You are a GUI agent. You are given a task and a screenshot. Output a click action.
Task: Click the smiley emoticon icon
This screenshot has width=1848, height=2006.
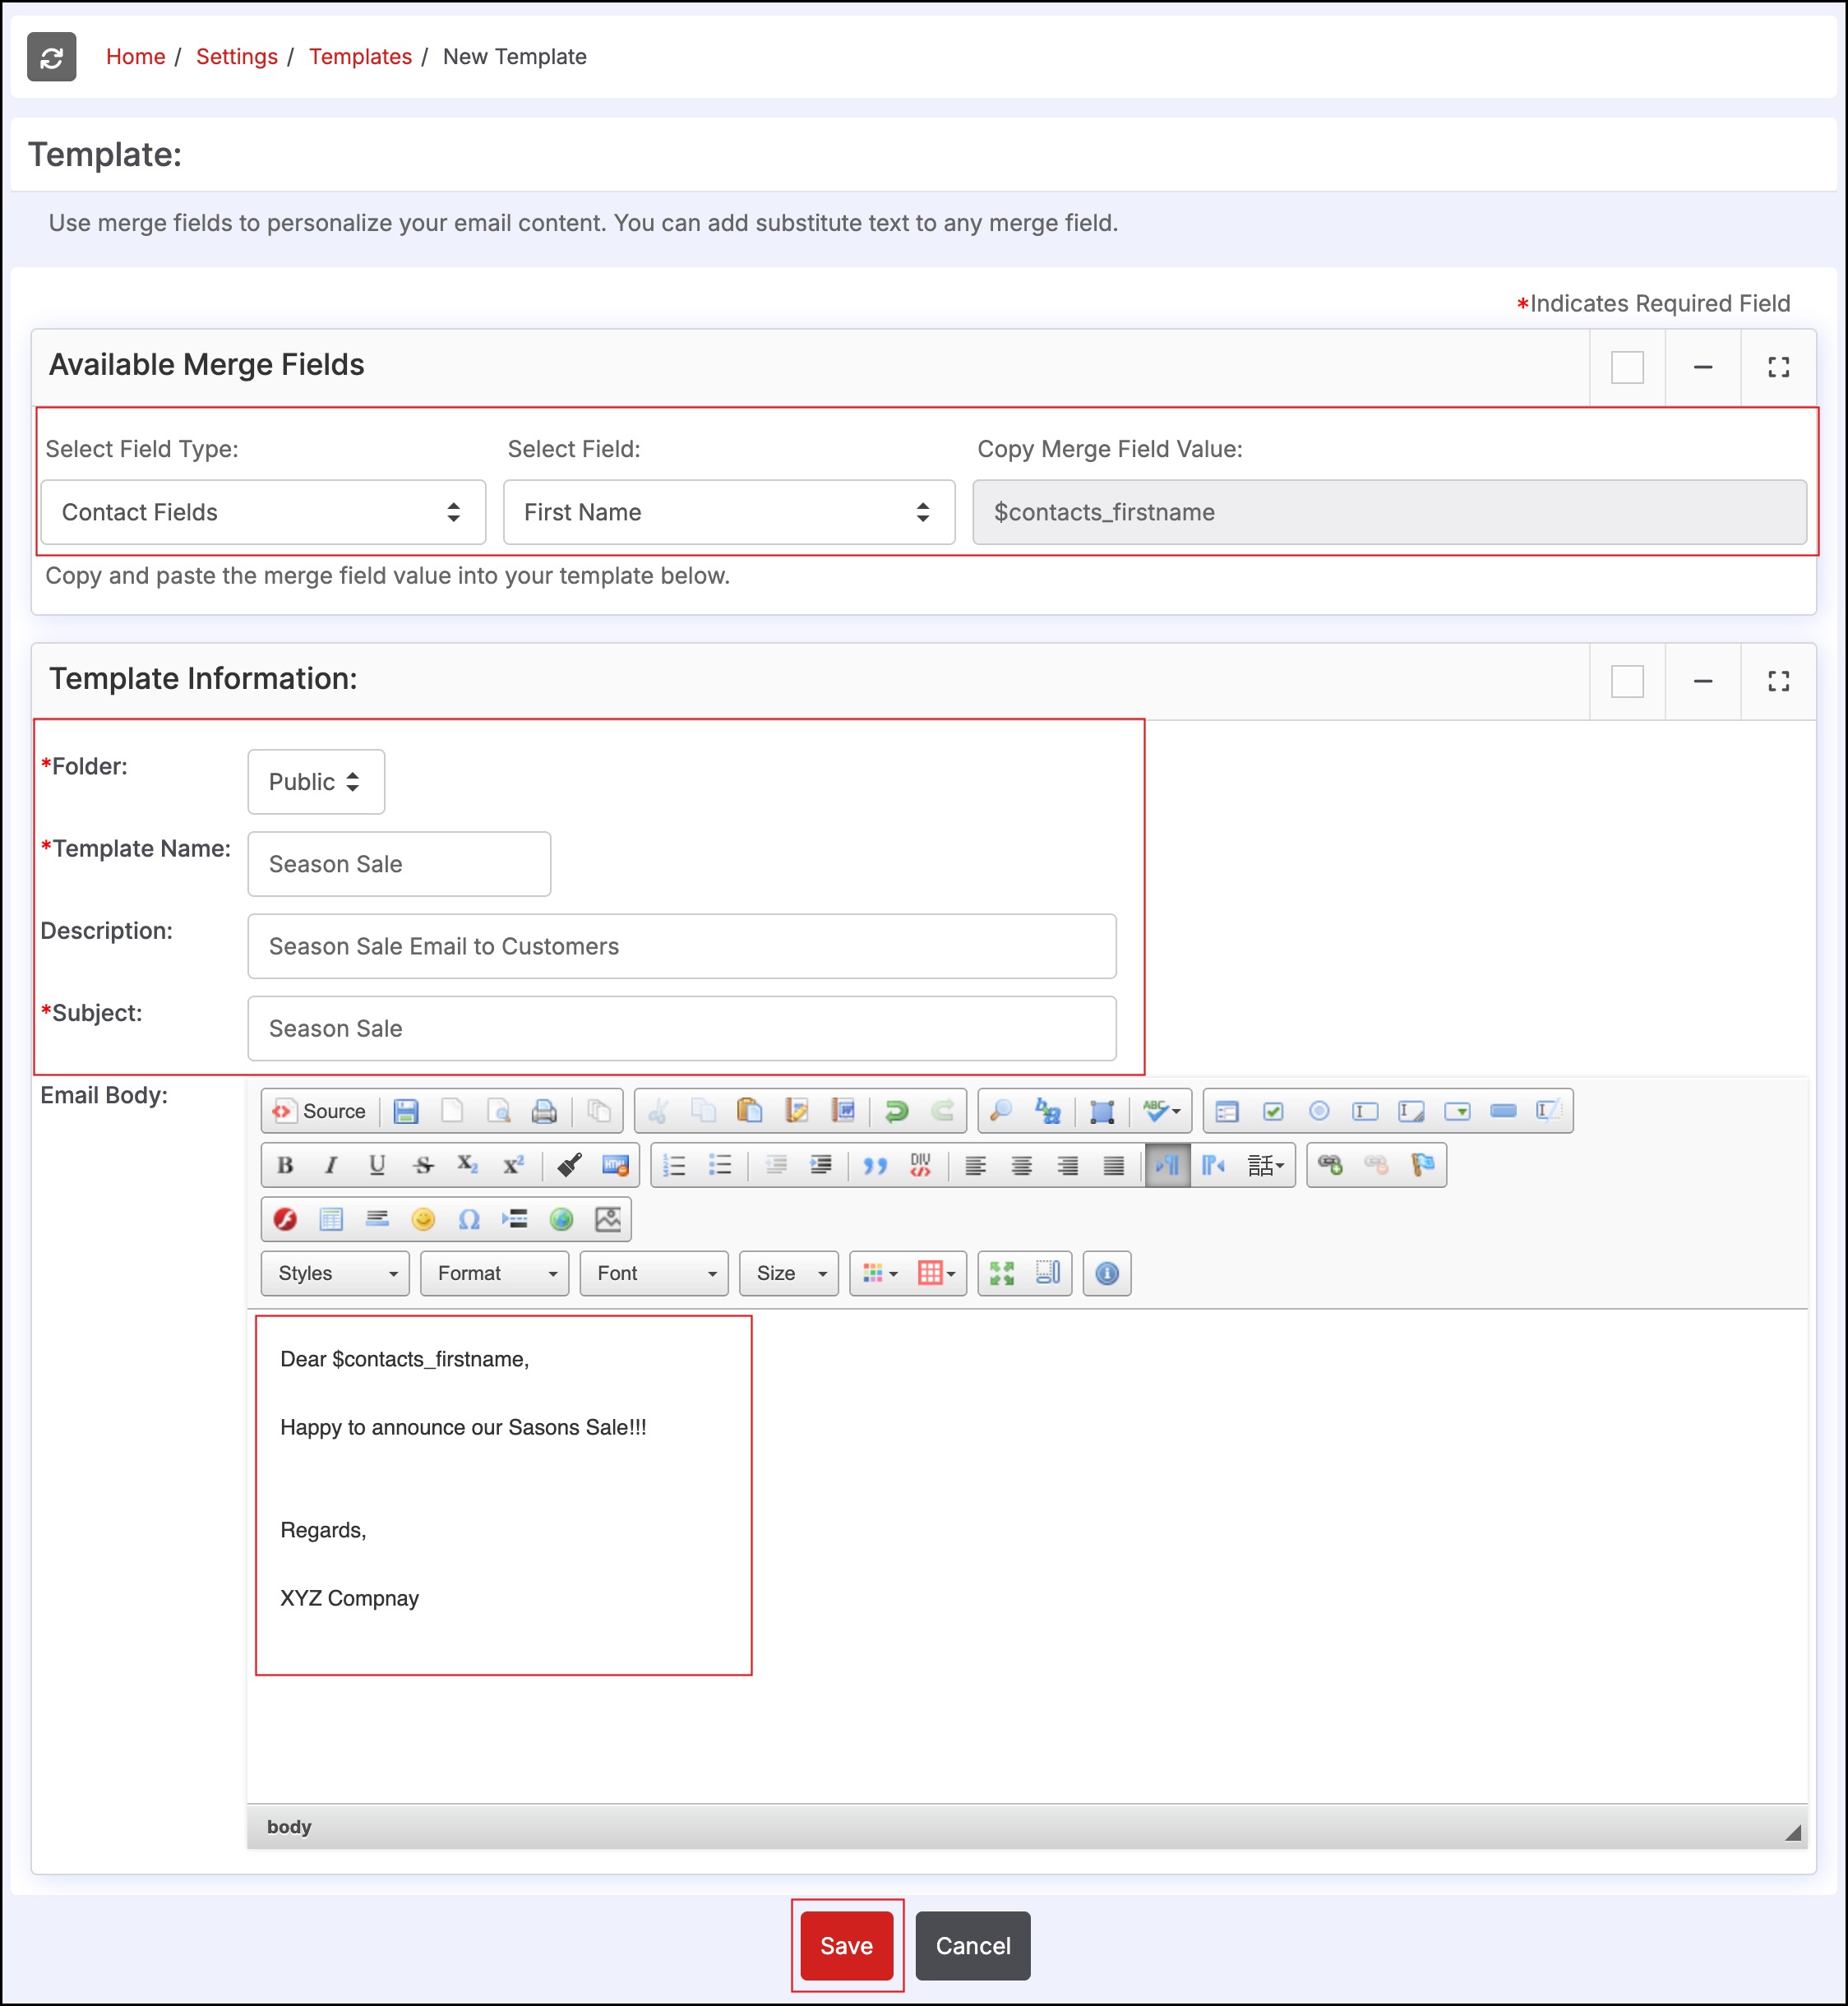[423, 1219]
